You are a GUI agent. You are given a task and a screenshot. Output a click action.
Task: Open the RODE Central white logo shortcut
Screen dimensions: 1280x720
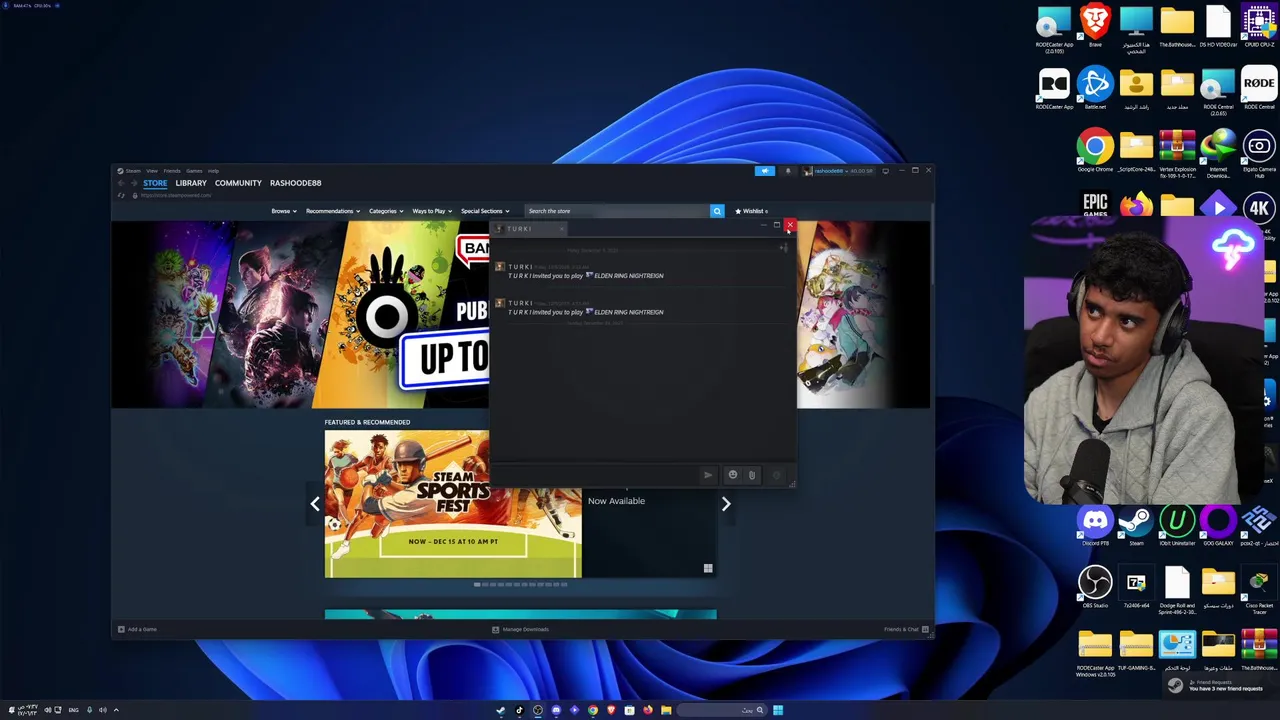1259,86
